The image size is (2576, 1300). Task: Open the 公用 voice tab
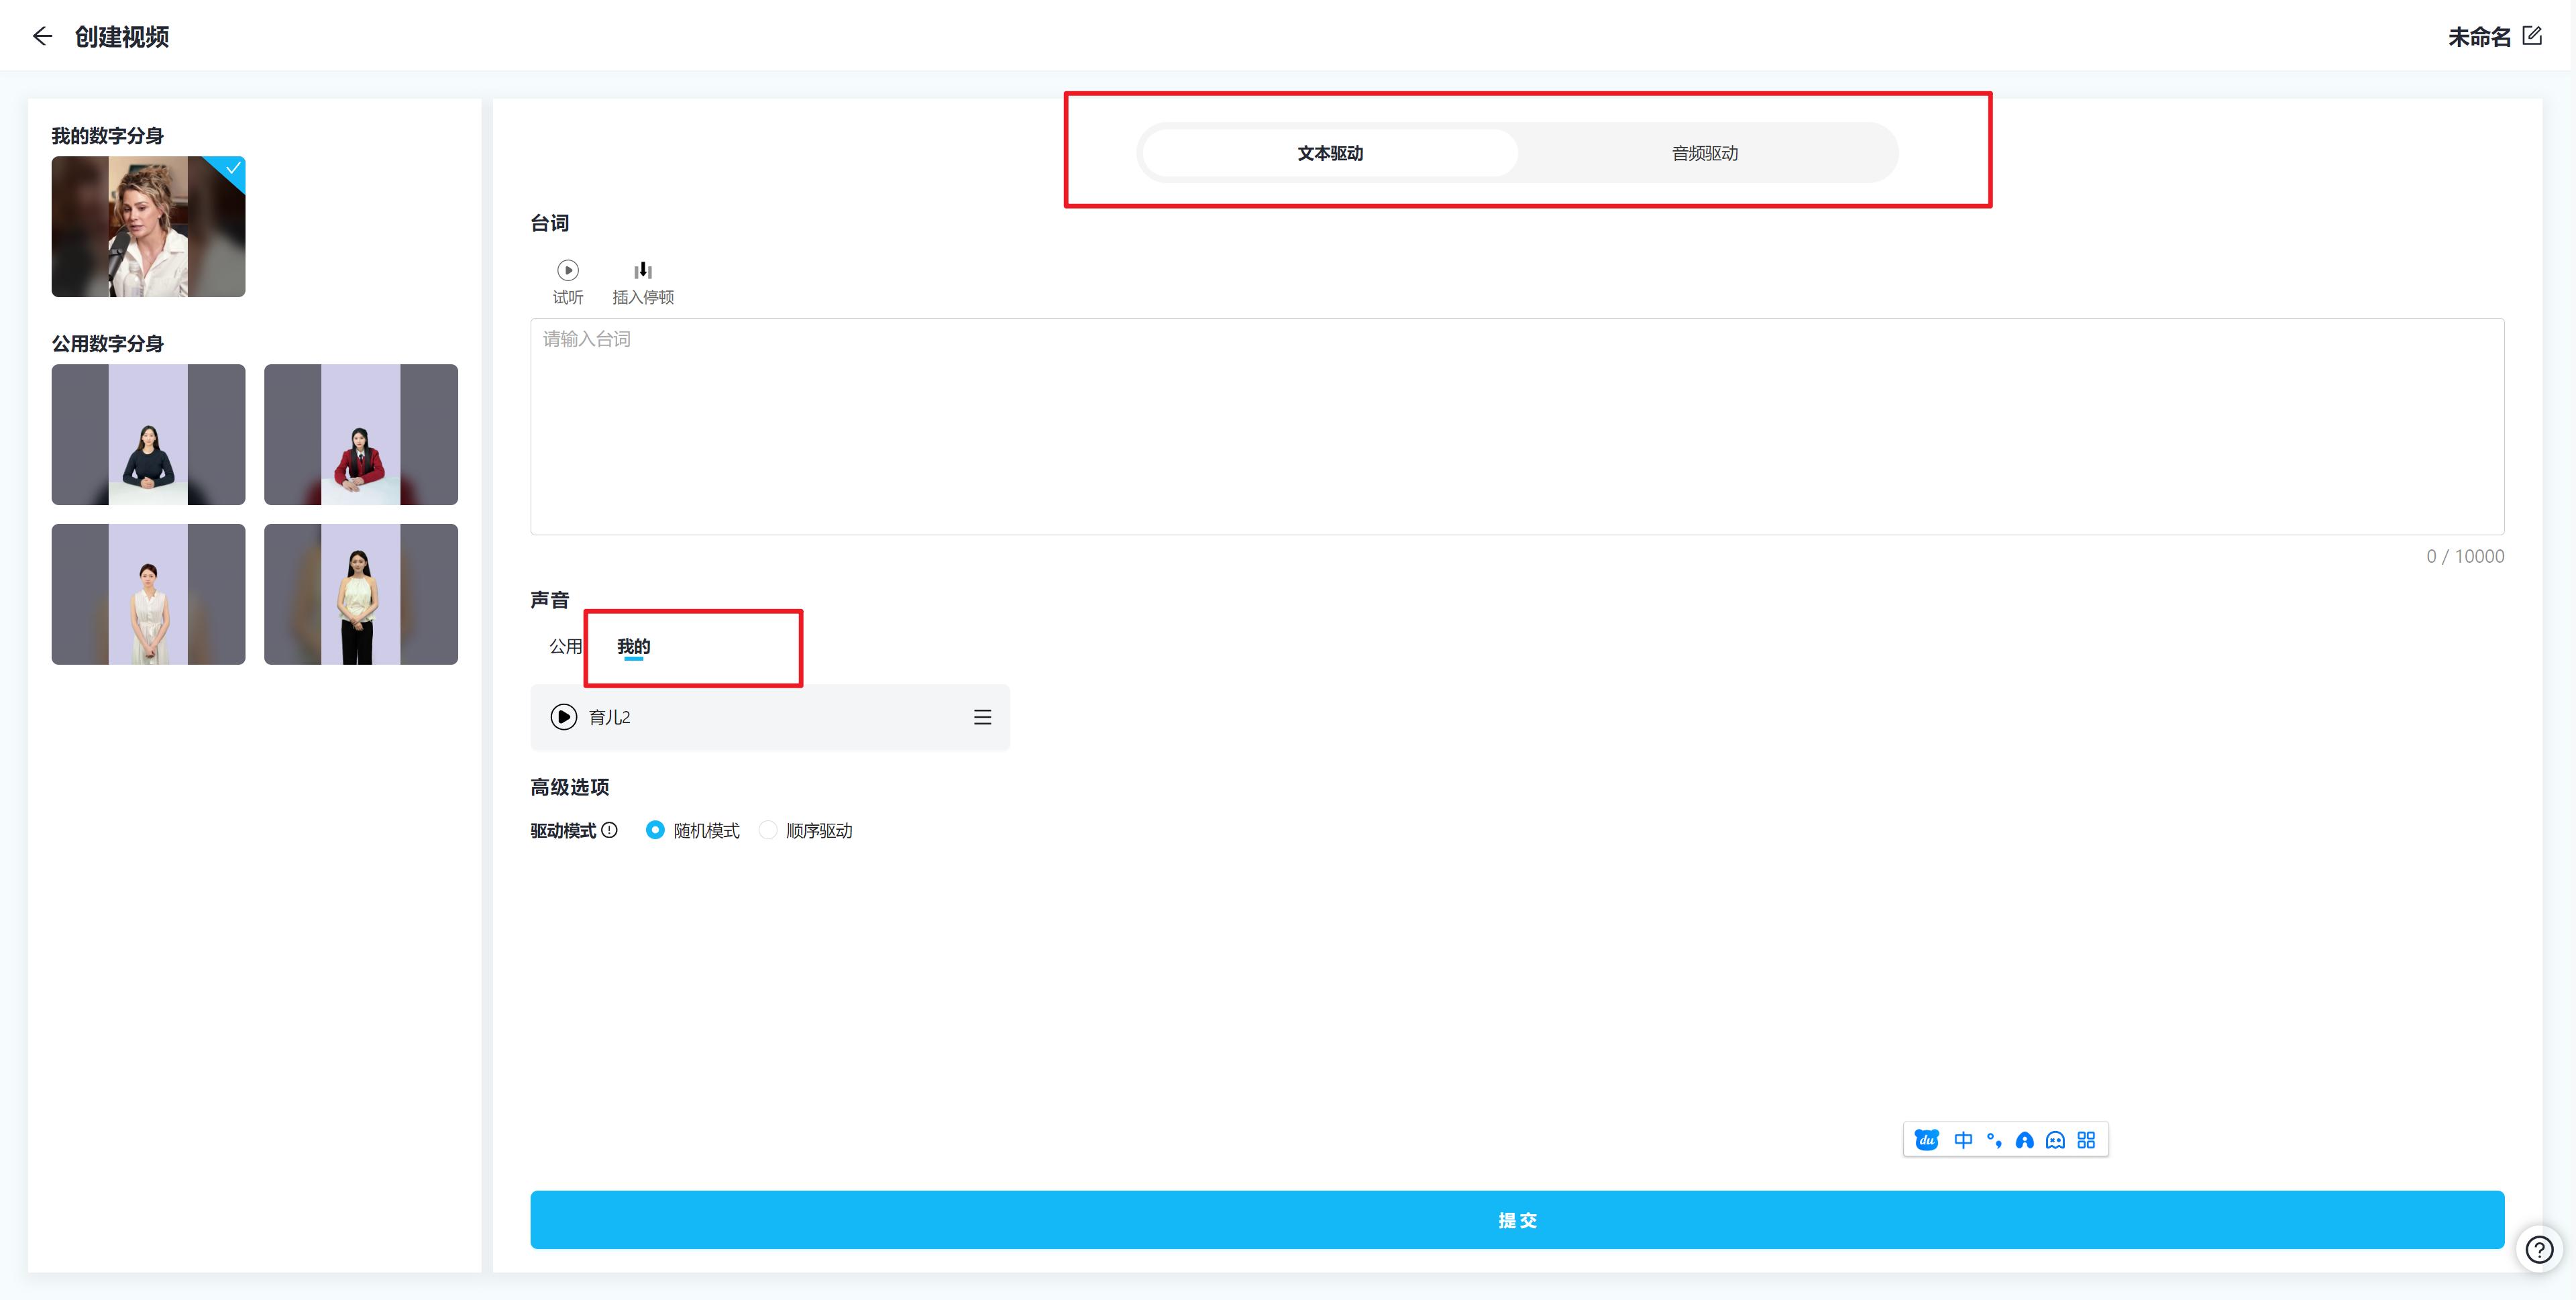pyautogui.click(x=564, y=646)
